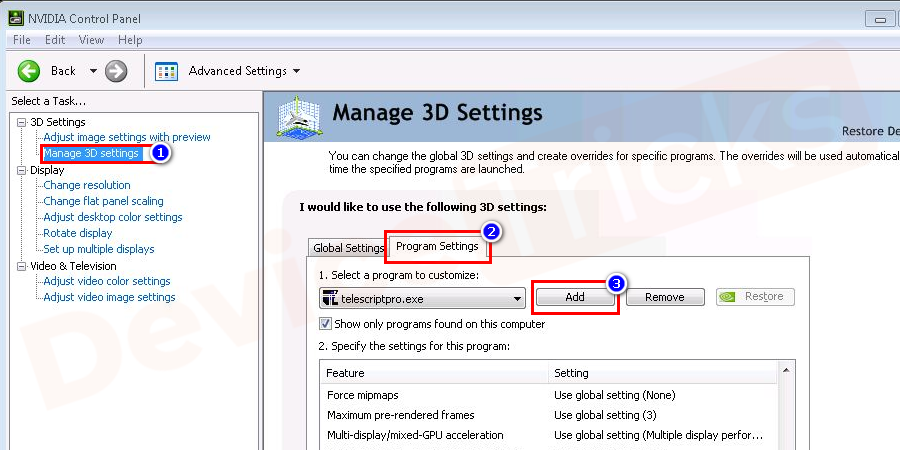This screenshot has height=450, width=900.
Task: Click the Setting column header
Action: 662,373
